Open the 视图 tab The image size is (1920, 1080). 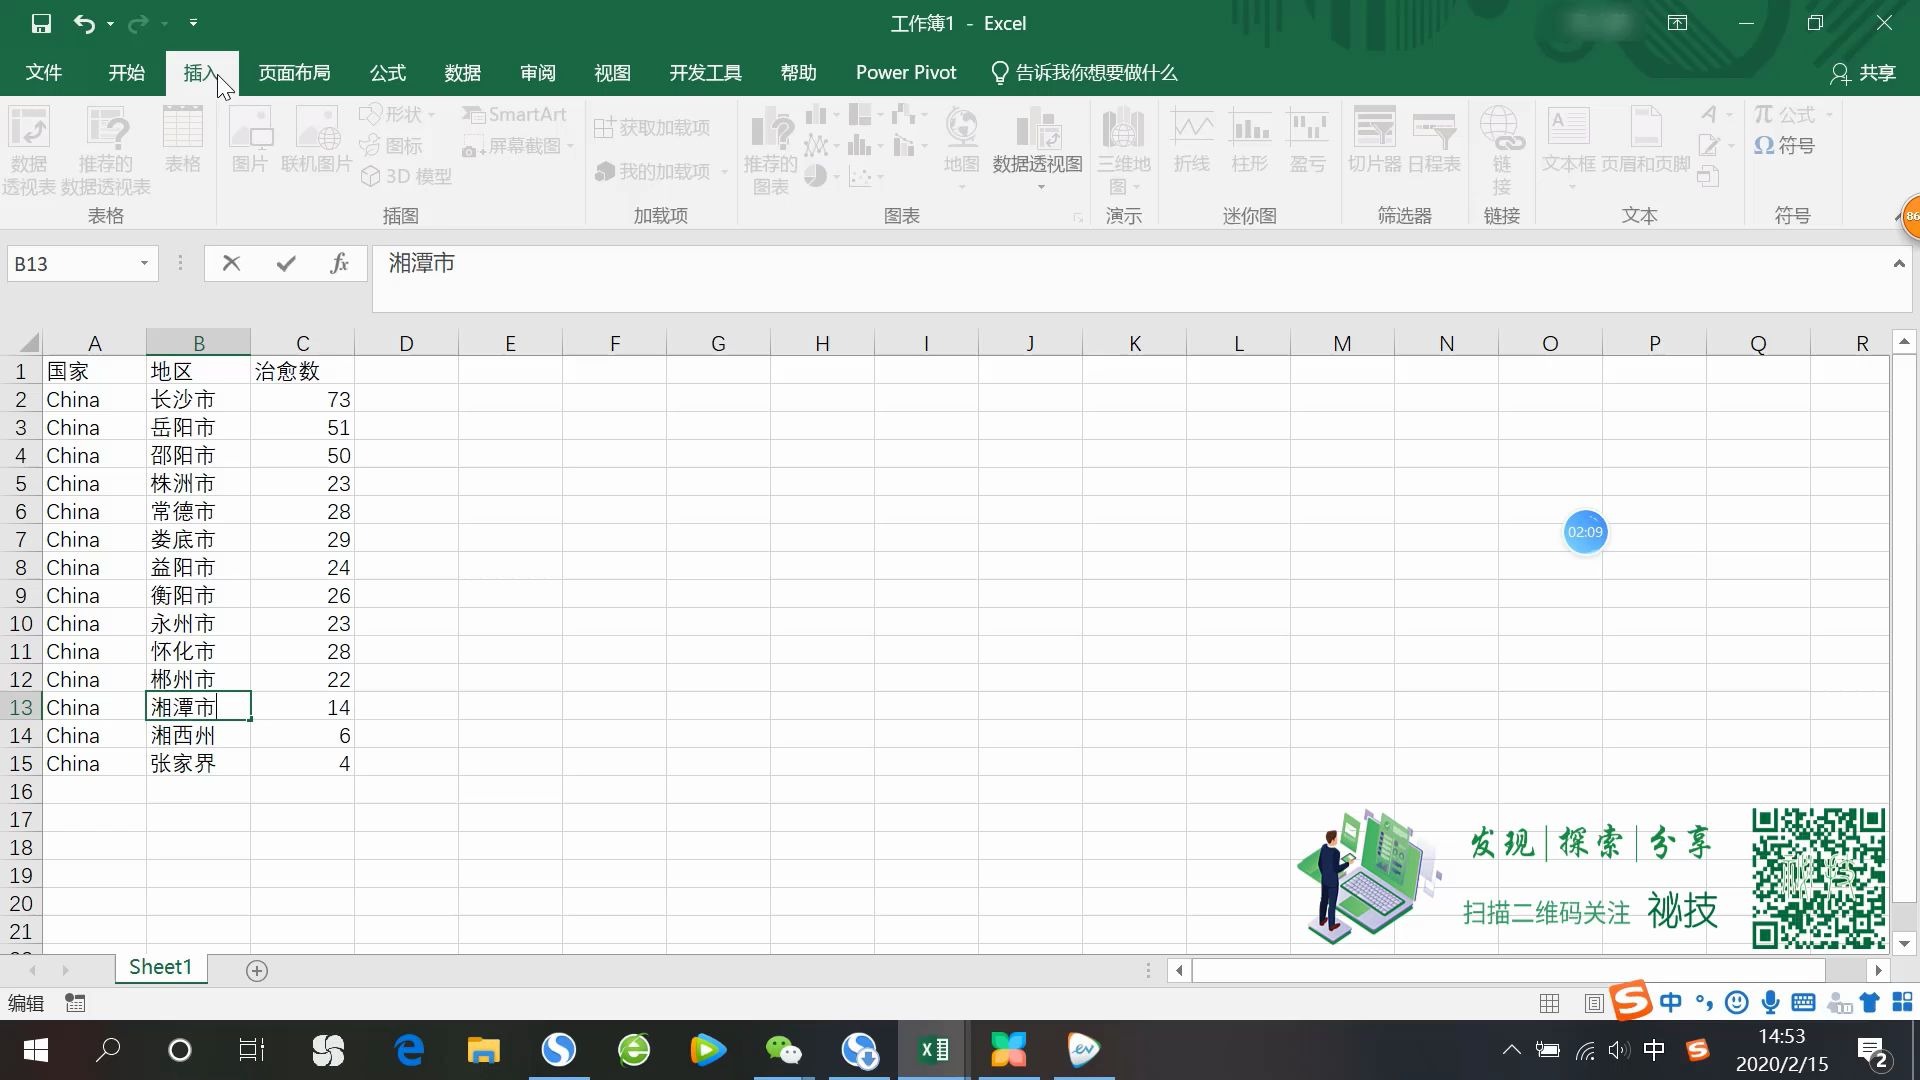[x=612, y=73]
